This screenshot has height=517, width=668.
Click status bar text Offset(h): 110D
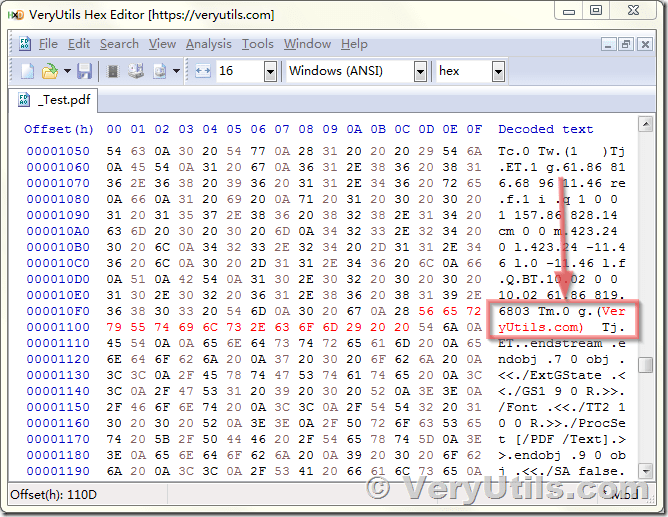click(x=53, y=495)
